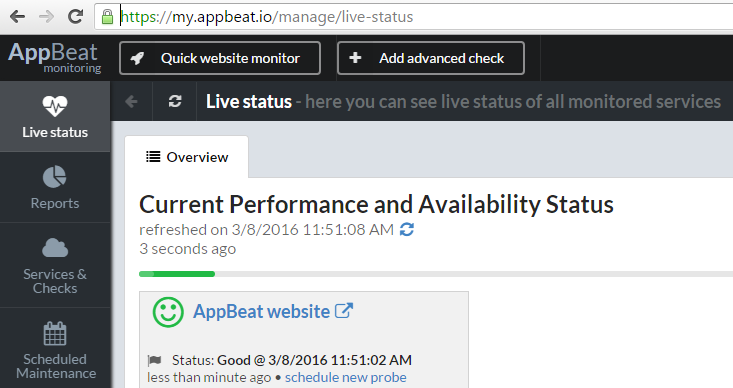Click the green SSL padlock icon
Viewport: 733px width, 388px height.
(x=108, y=17)
